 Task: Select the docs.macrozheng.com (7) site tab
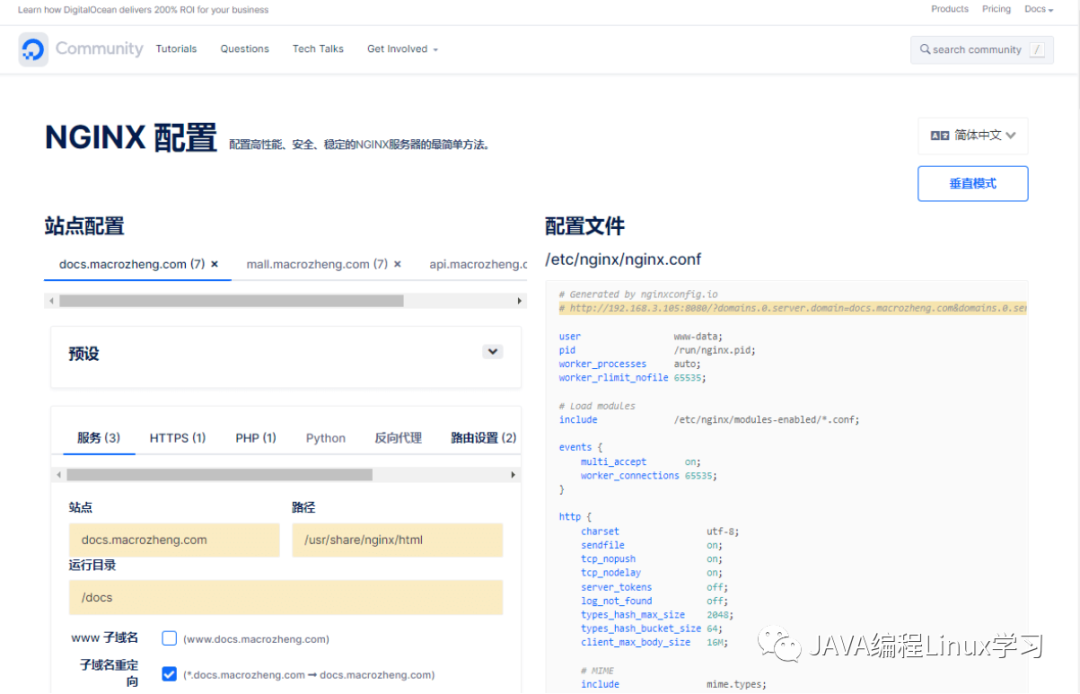point(132,264)
